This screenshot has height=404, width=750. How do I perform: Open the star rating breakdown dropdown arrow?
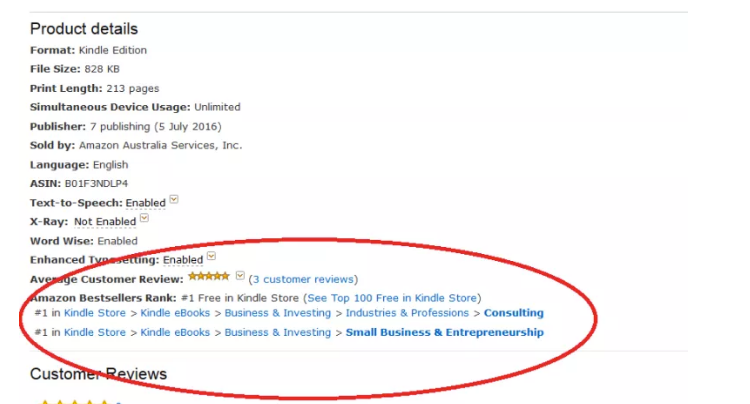click(240, 275)
